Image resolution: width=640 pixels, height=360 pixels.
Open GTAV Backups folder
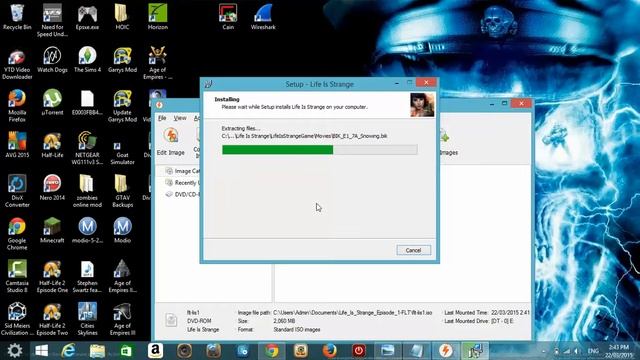tap(122, 191)
